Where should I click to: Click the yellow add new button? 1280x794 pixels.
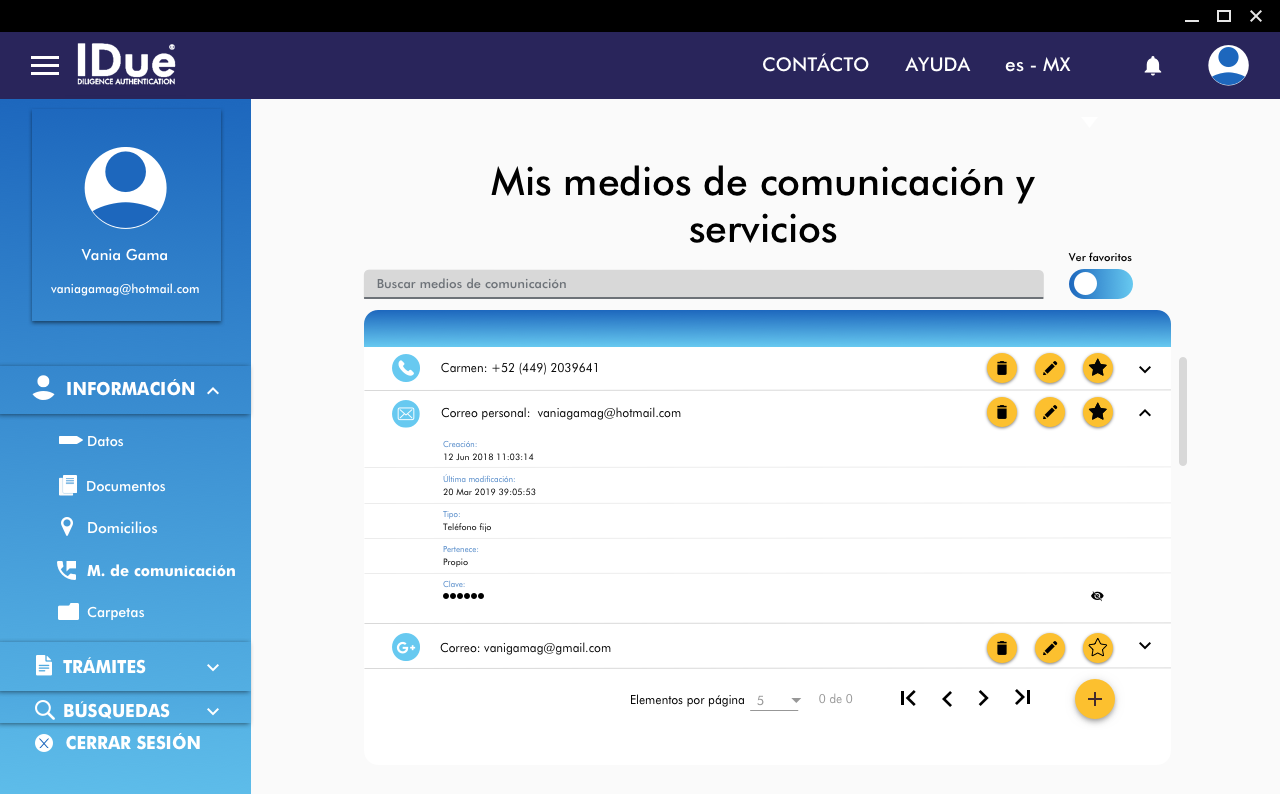click(1094, 699)
